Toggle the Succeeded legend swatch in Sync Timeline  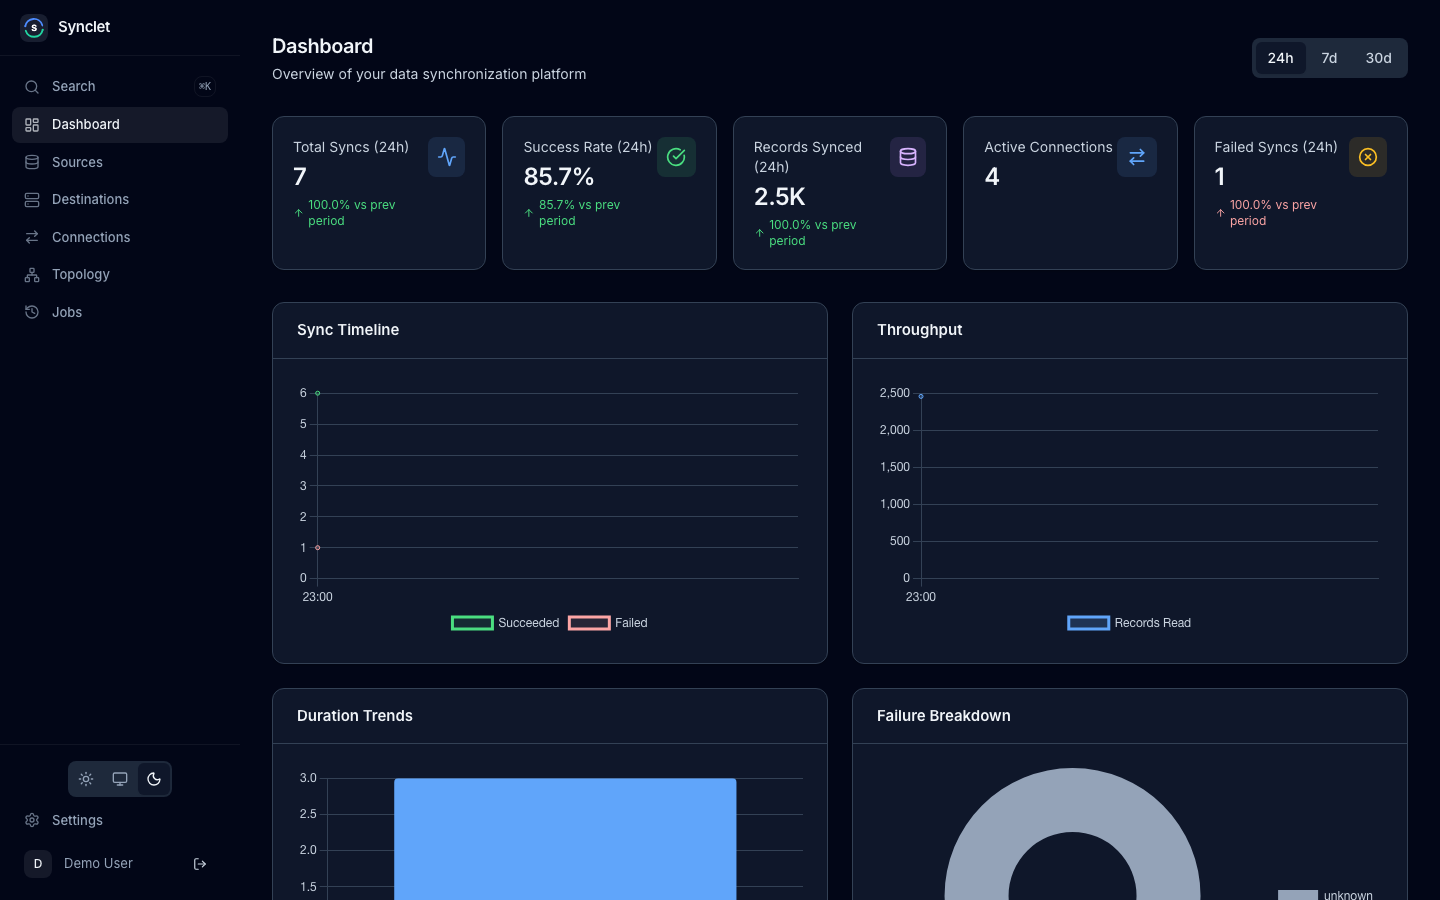[x=472, y=623]
